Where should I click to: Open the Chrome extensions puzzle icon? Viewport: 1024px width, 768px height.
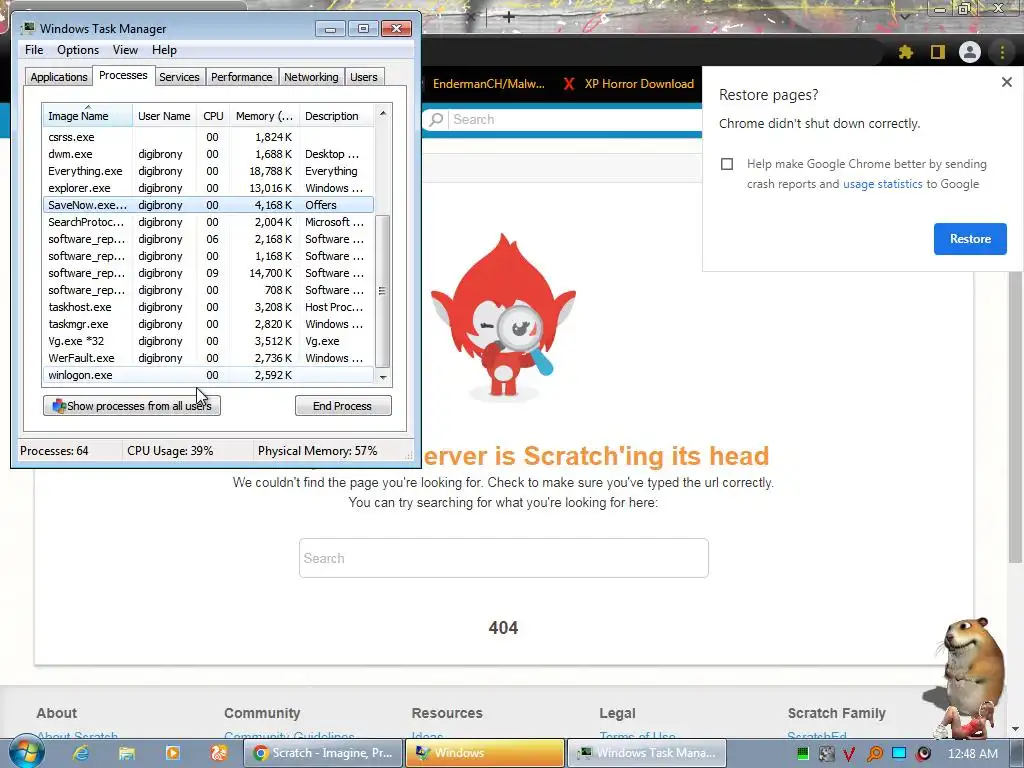point(905,52)
